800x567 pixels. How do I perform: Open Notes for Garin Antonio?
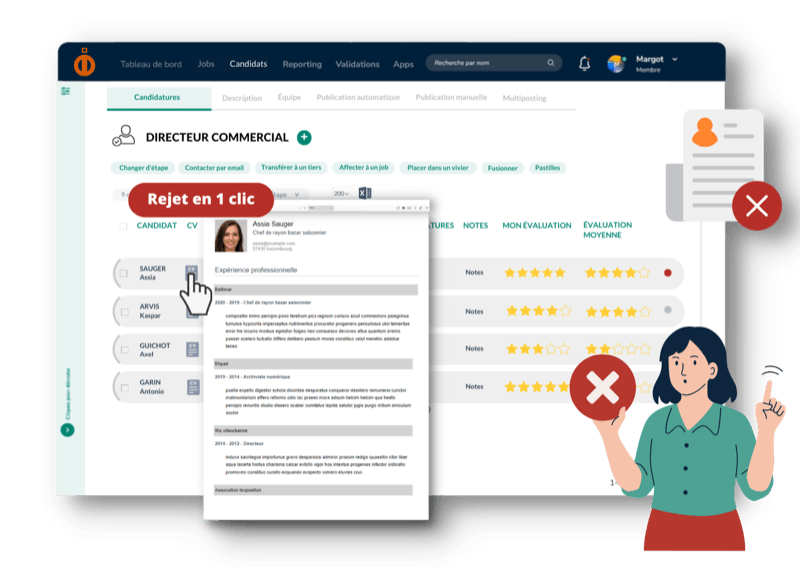(x=474, y=387)
